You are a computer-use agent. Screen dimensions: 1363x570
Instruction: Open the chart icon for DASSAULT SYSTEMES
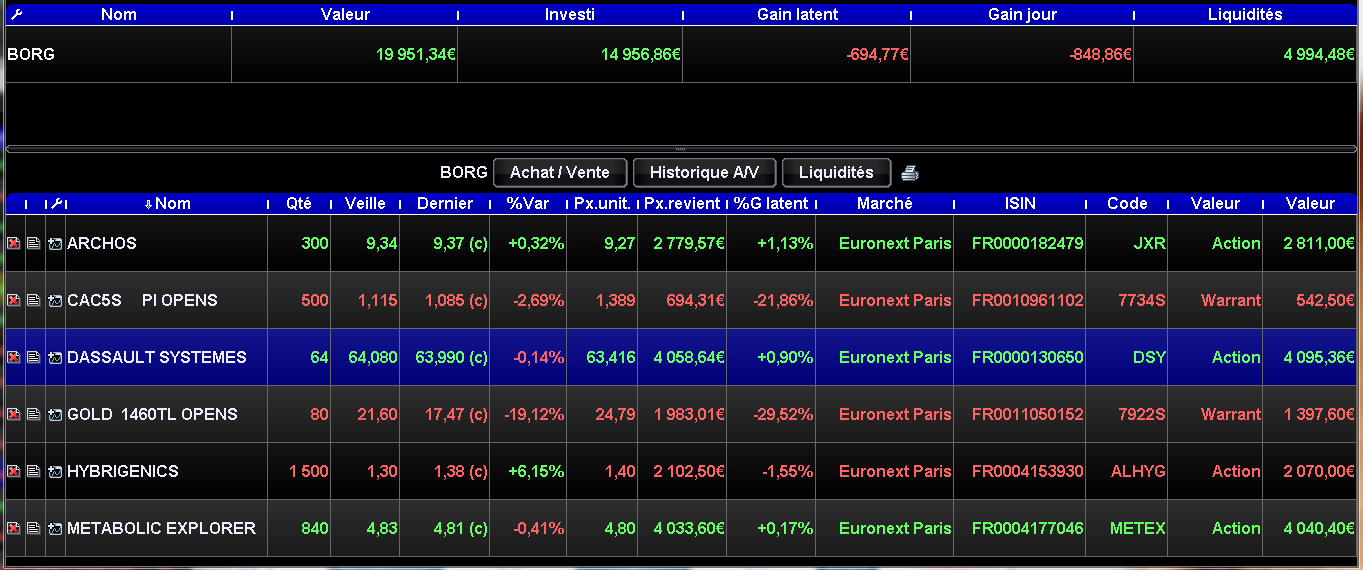point(55,357)
